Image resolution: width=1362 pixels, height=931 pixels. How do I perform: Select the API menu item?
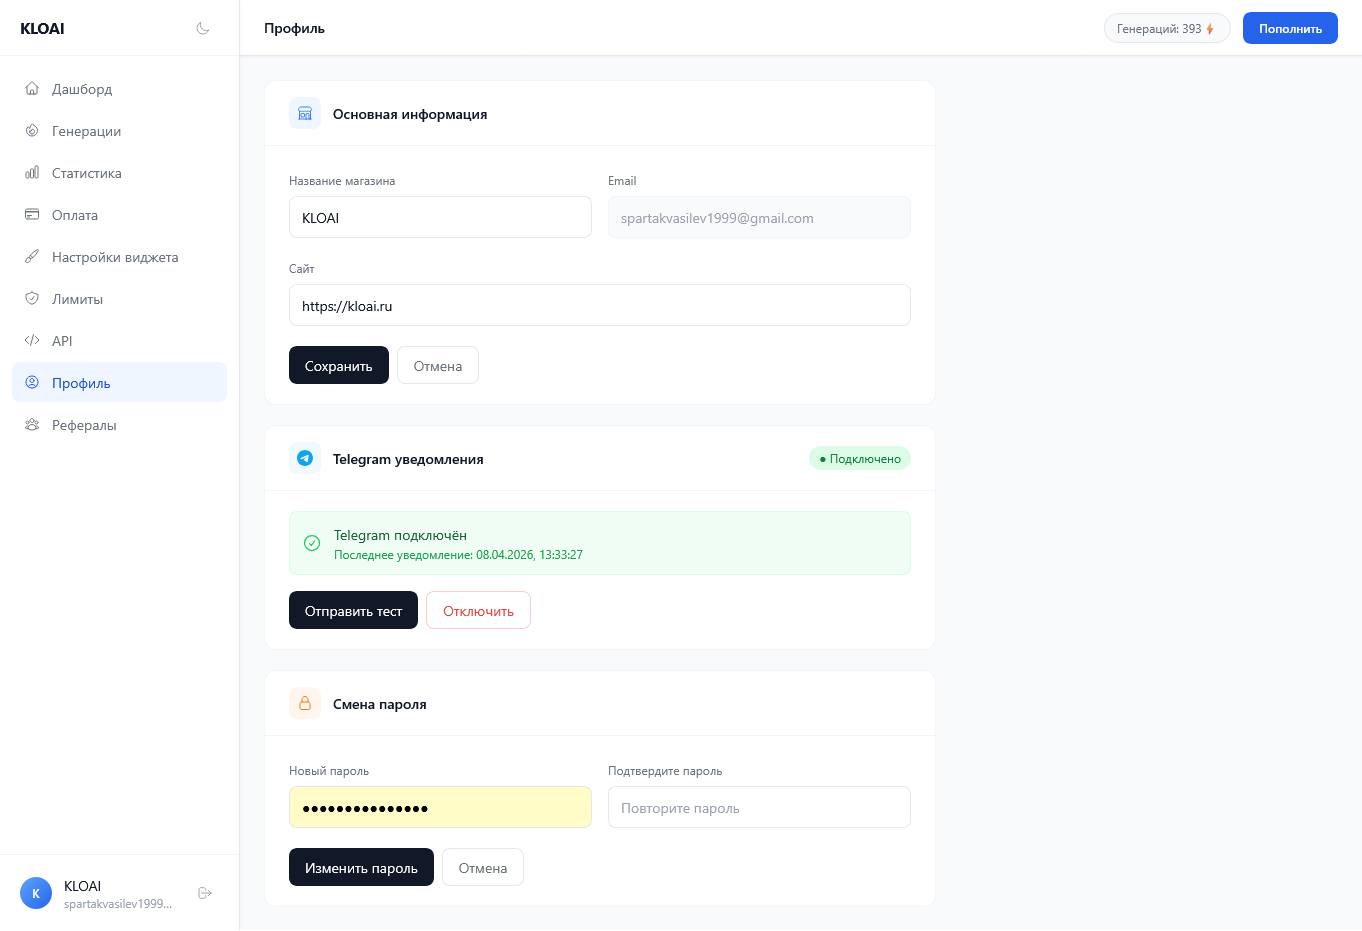(62, 341)
